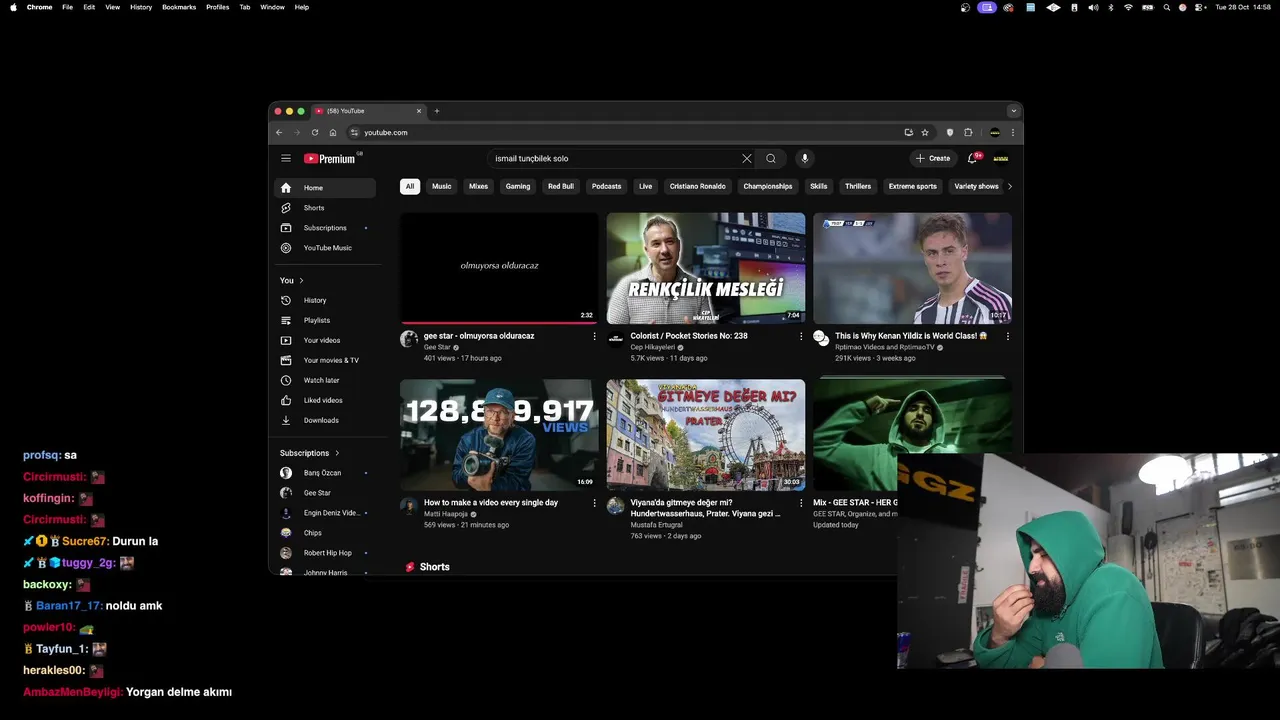Click in the YouTube search input field
The height and width of the screenshot is (720, 1280).
615,158
